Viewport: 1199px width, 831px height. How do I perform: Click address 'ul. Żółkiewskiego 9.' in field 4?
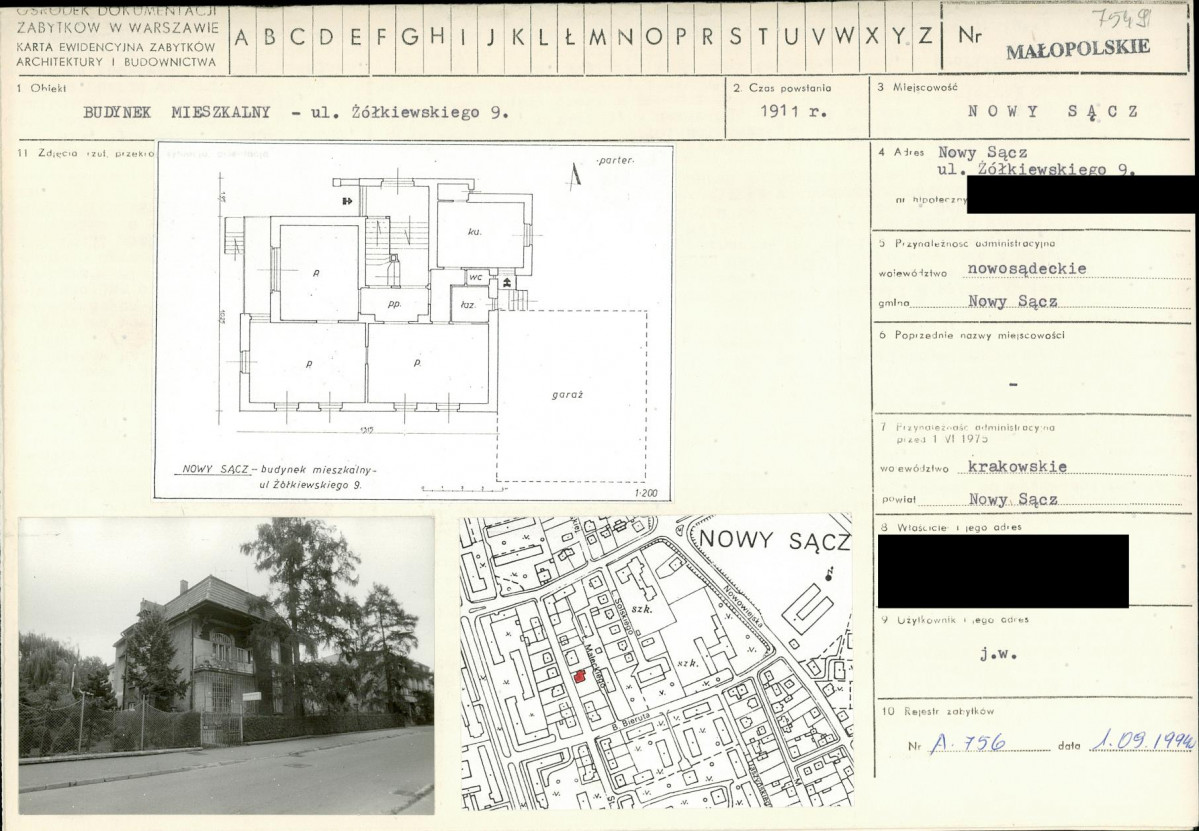click(x=1036, y=169)
